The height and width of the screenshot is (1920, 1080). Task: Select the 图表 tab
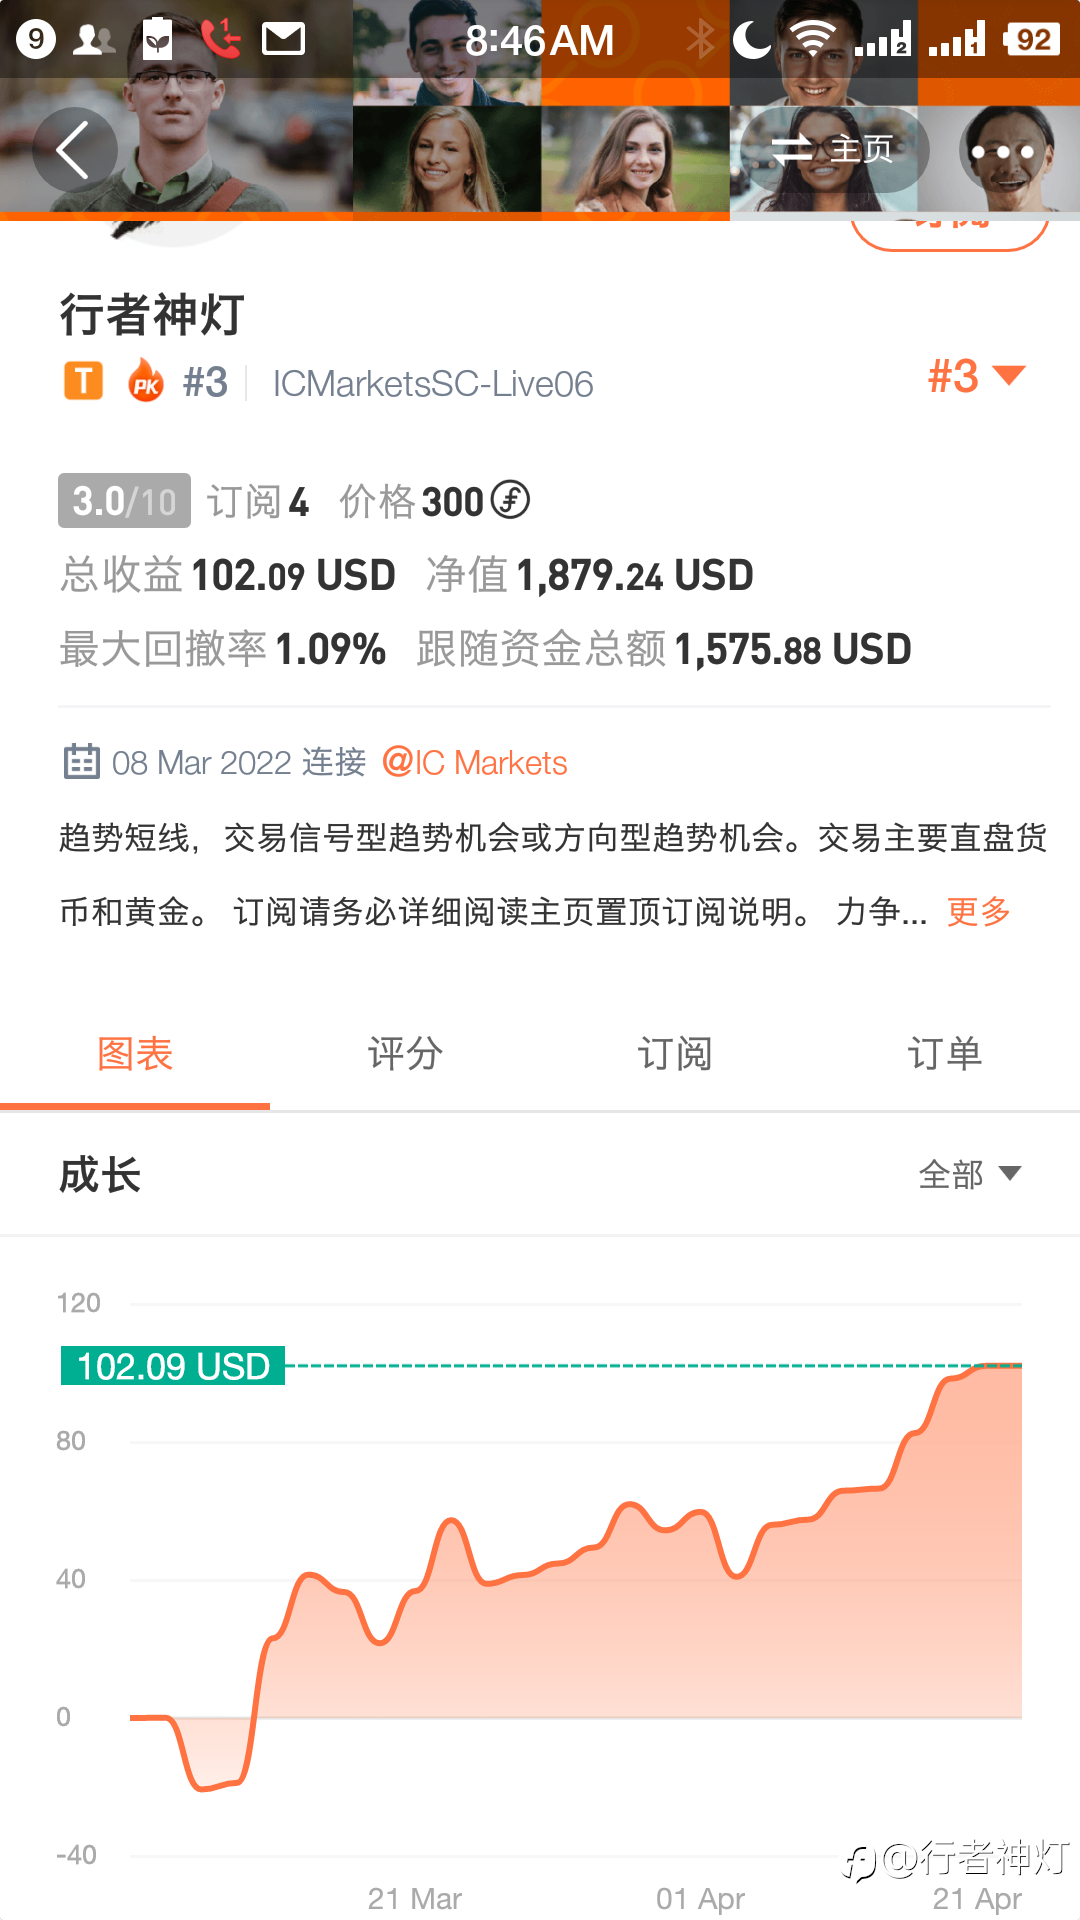click(135, 1054)
